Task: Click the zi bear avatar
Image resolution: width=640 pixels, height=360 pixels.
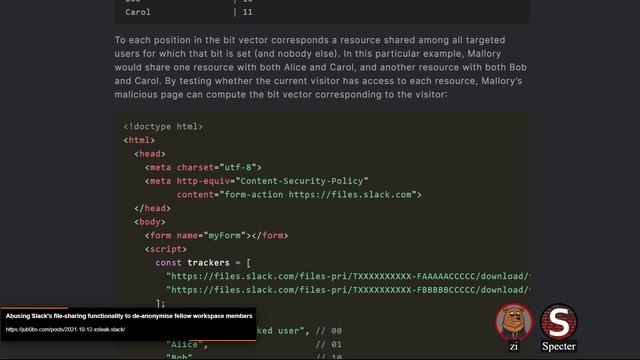Action: (514, 322)
